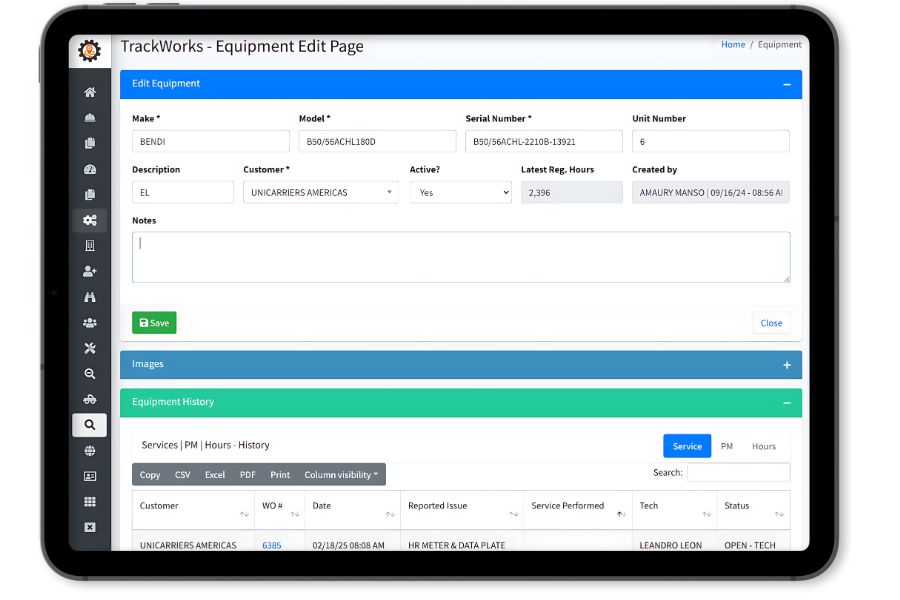Sort by Reported Issue column arrows
The width and height of the screenshot is (900, 600).
pos(514,514)
